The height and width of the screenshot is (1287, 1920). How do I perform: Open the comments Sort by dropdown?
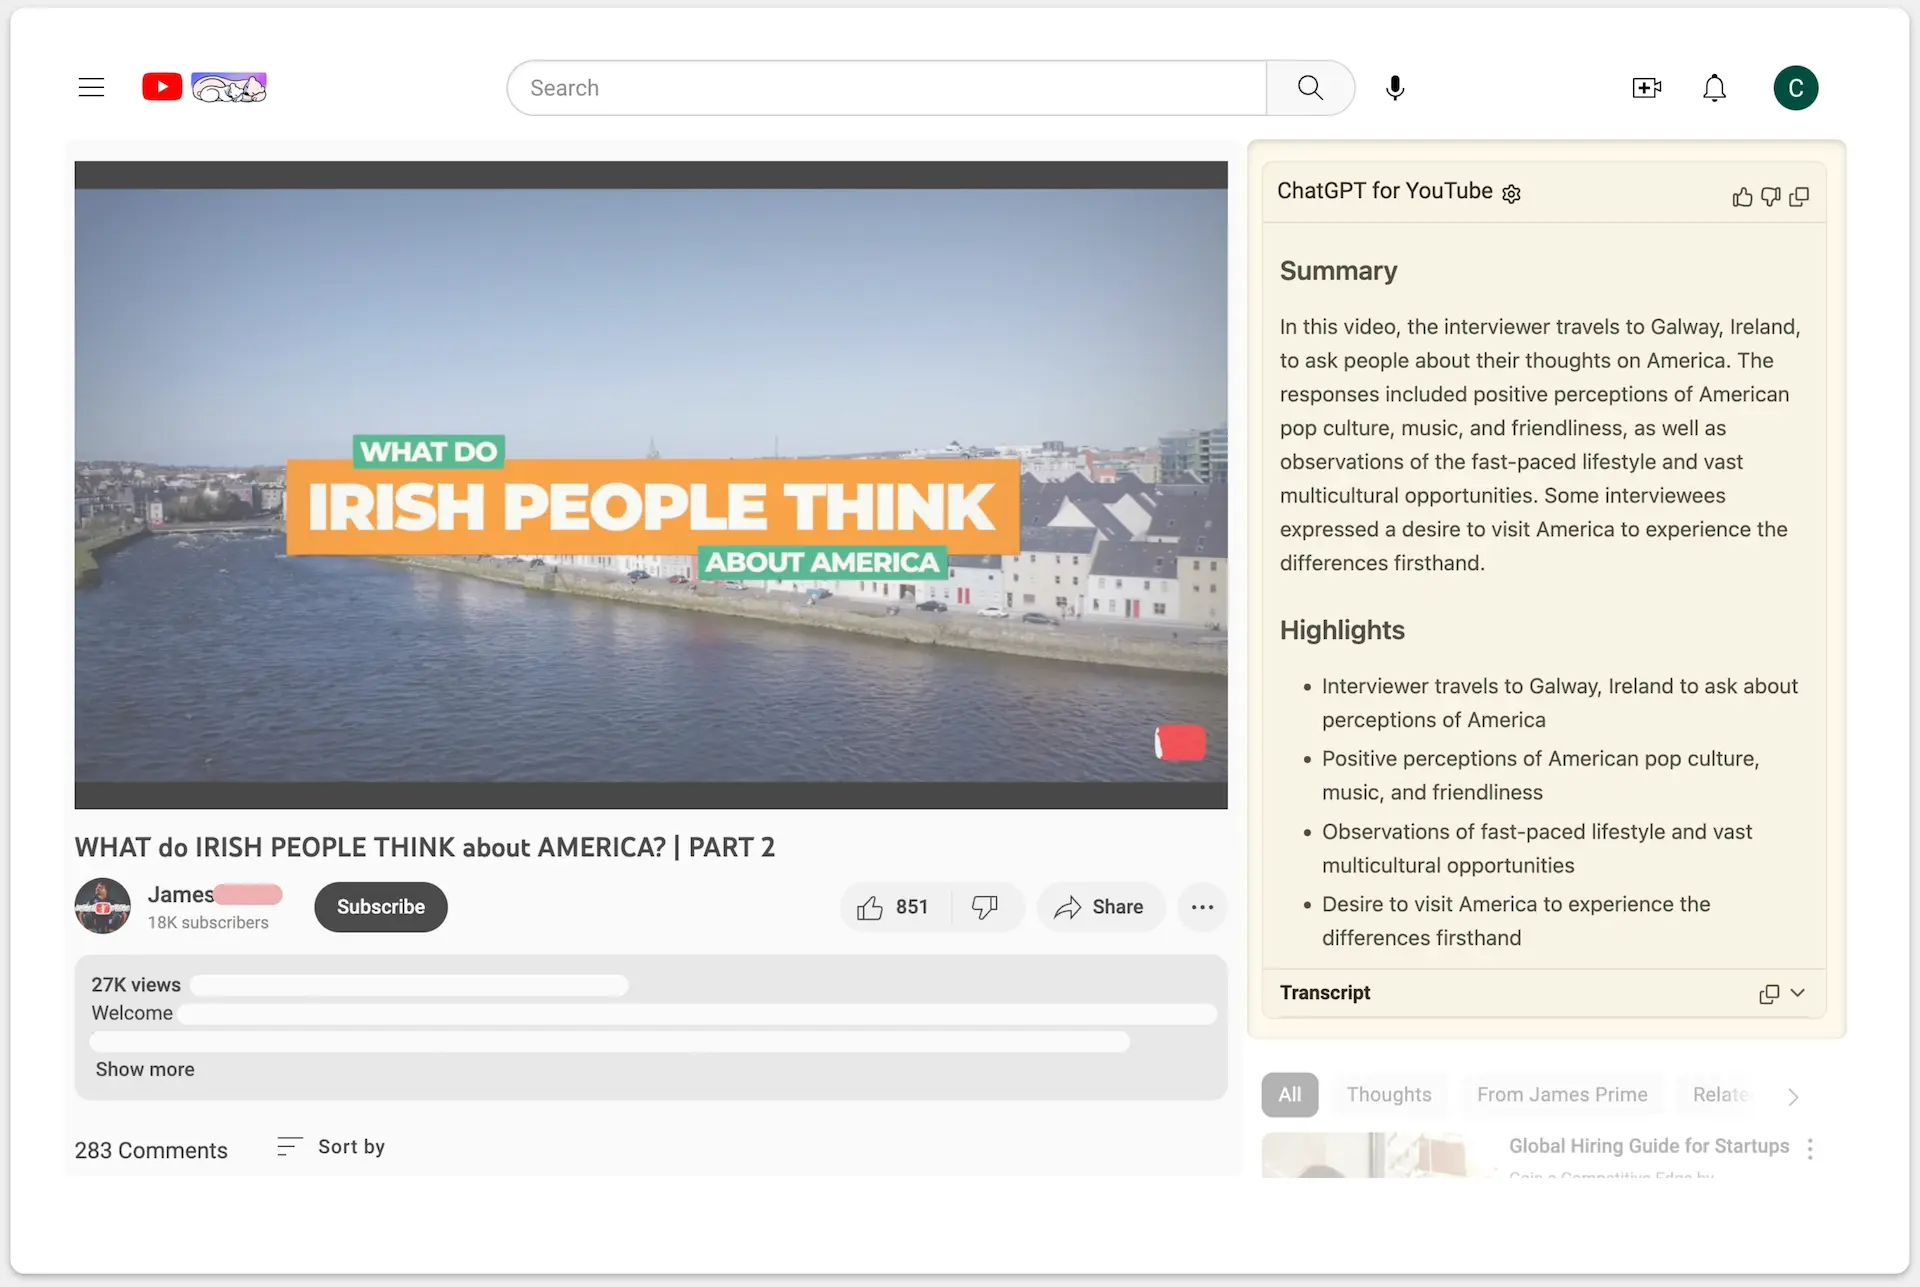click(x=329, y=1146)
